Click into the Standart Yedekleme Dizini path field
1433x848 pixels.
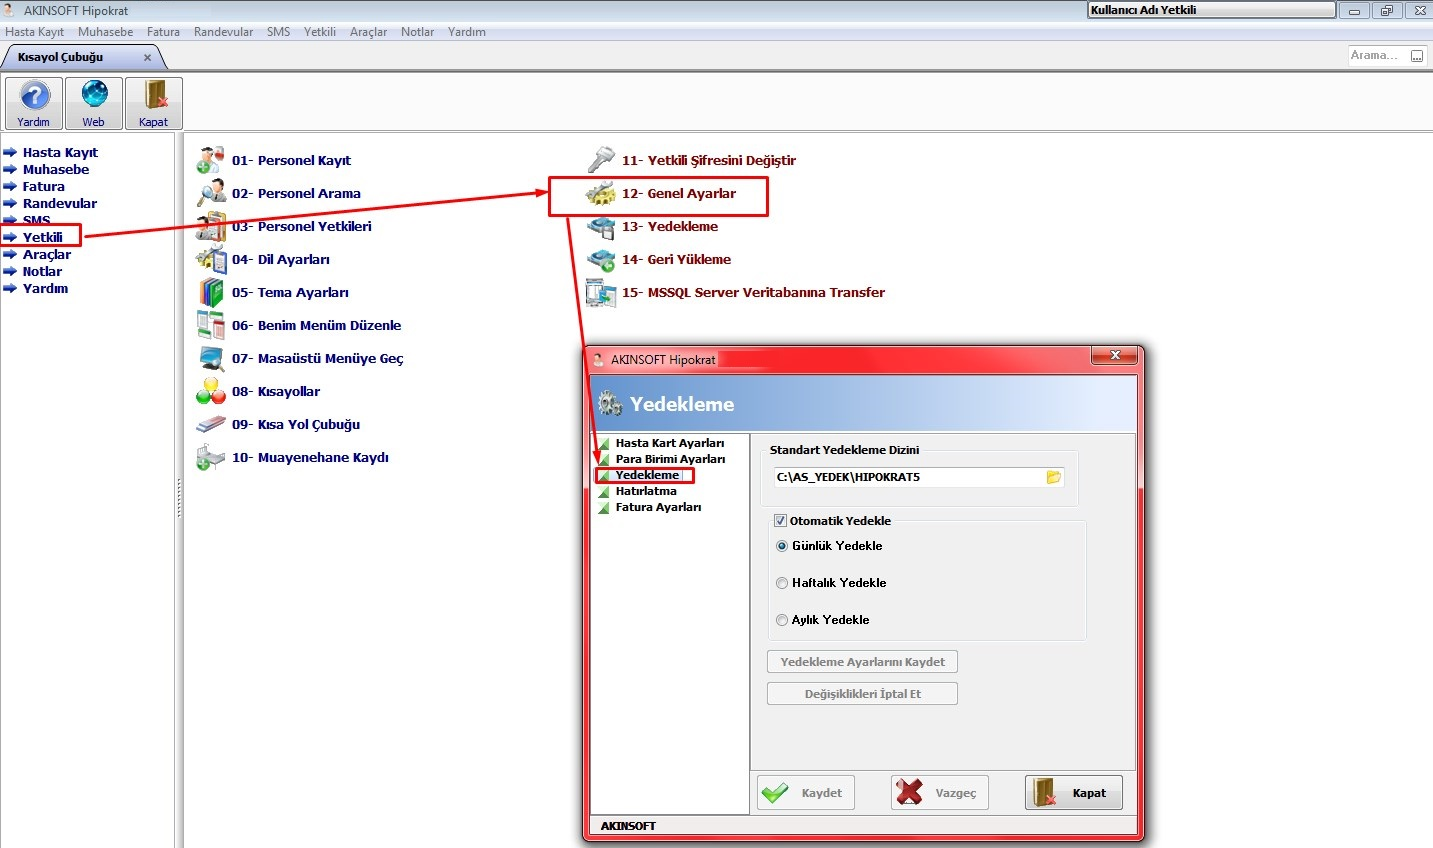pos(908,477)
